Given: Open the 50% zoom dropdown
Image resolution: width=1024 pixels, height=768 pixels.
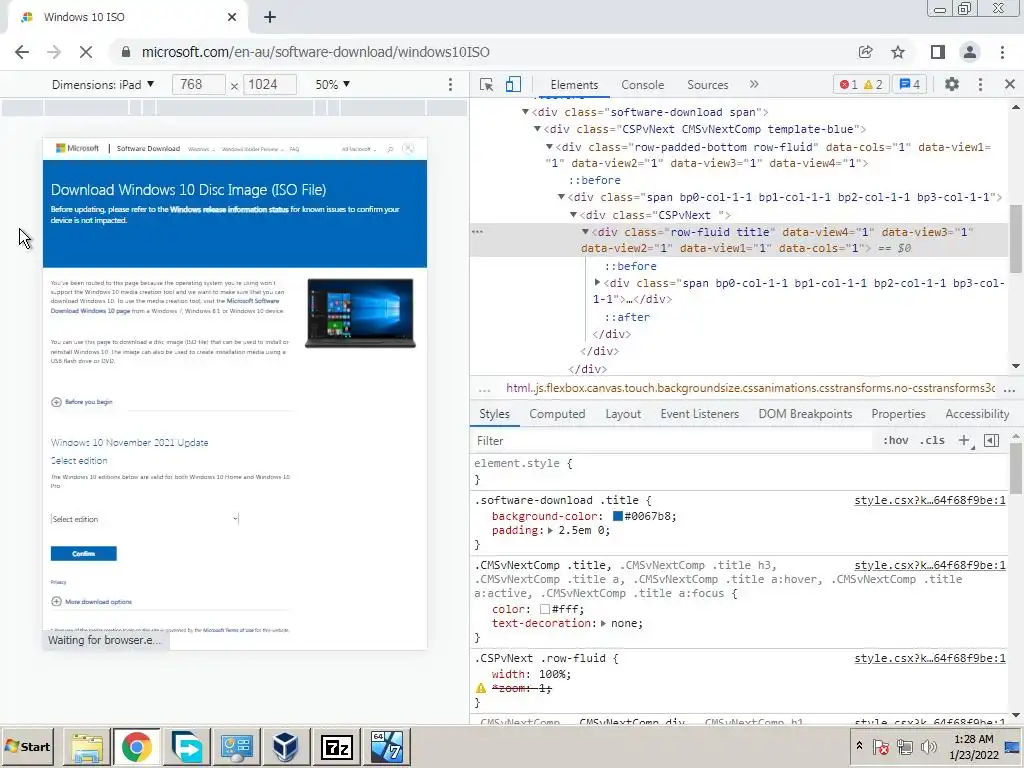Looking at the screenshot, I should tap(333, 85).
